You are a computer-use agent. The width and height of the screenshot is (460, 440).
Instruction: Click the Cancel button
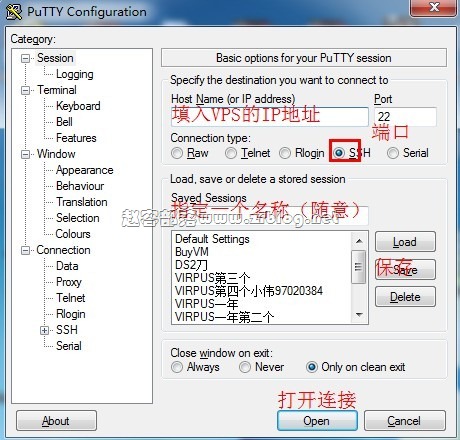[404, 421]
